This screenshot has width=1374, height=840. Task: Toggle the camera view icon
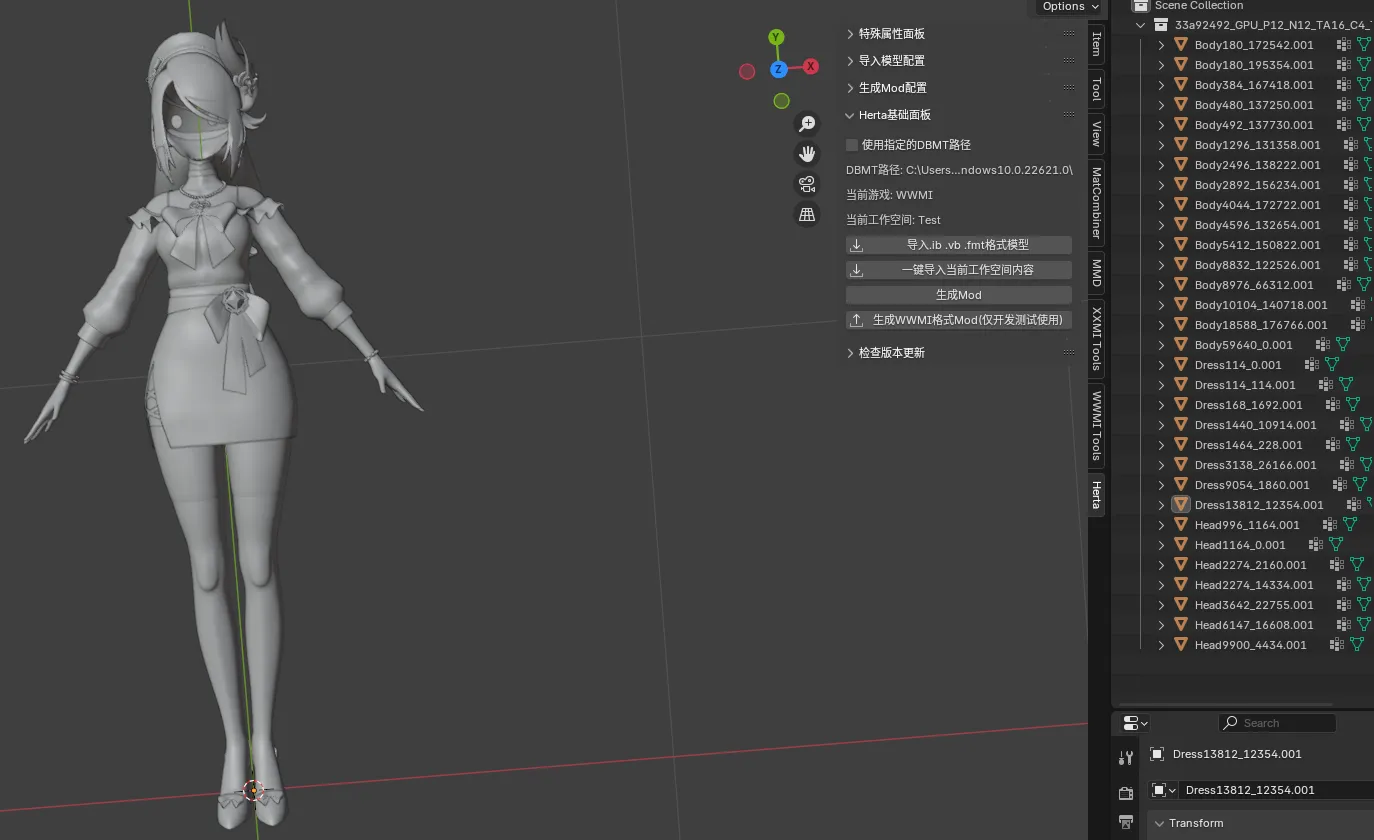pyautogui.click(x=807, y=184)
